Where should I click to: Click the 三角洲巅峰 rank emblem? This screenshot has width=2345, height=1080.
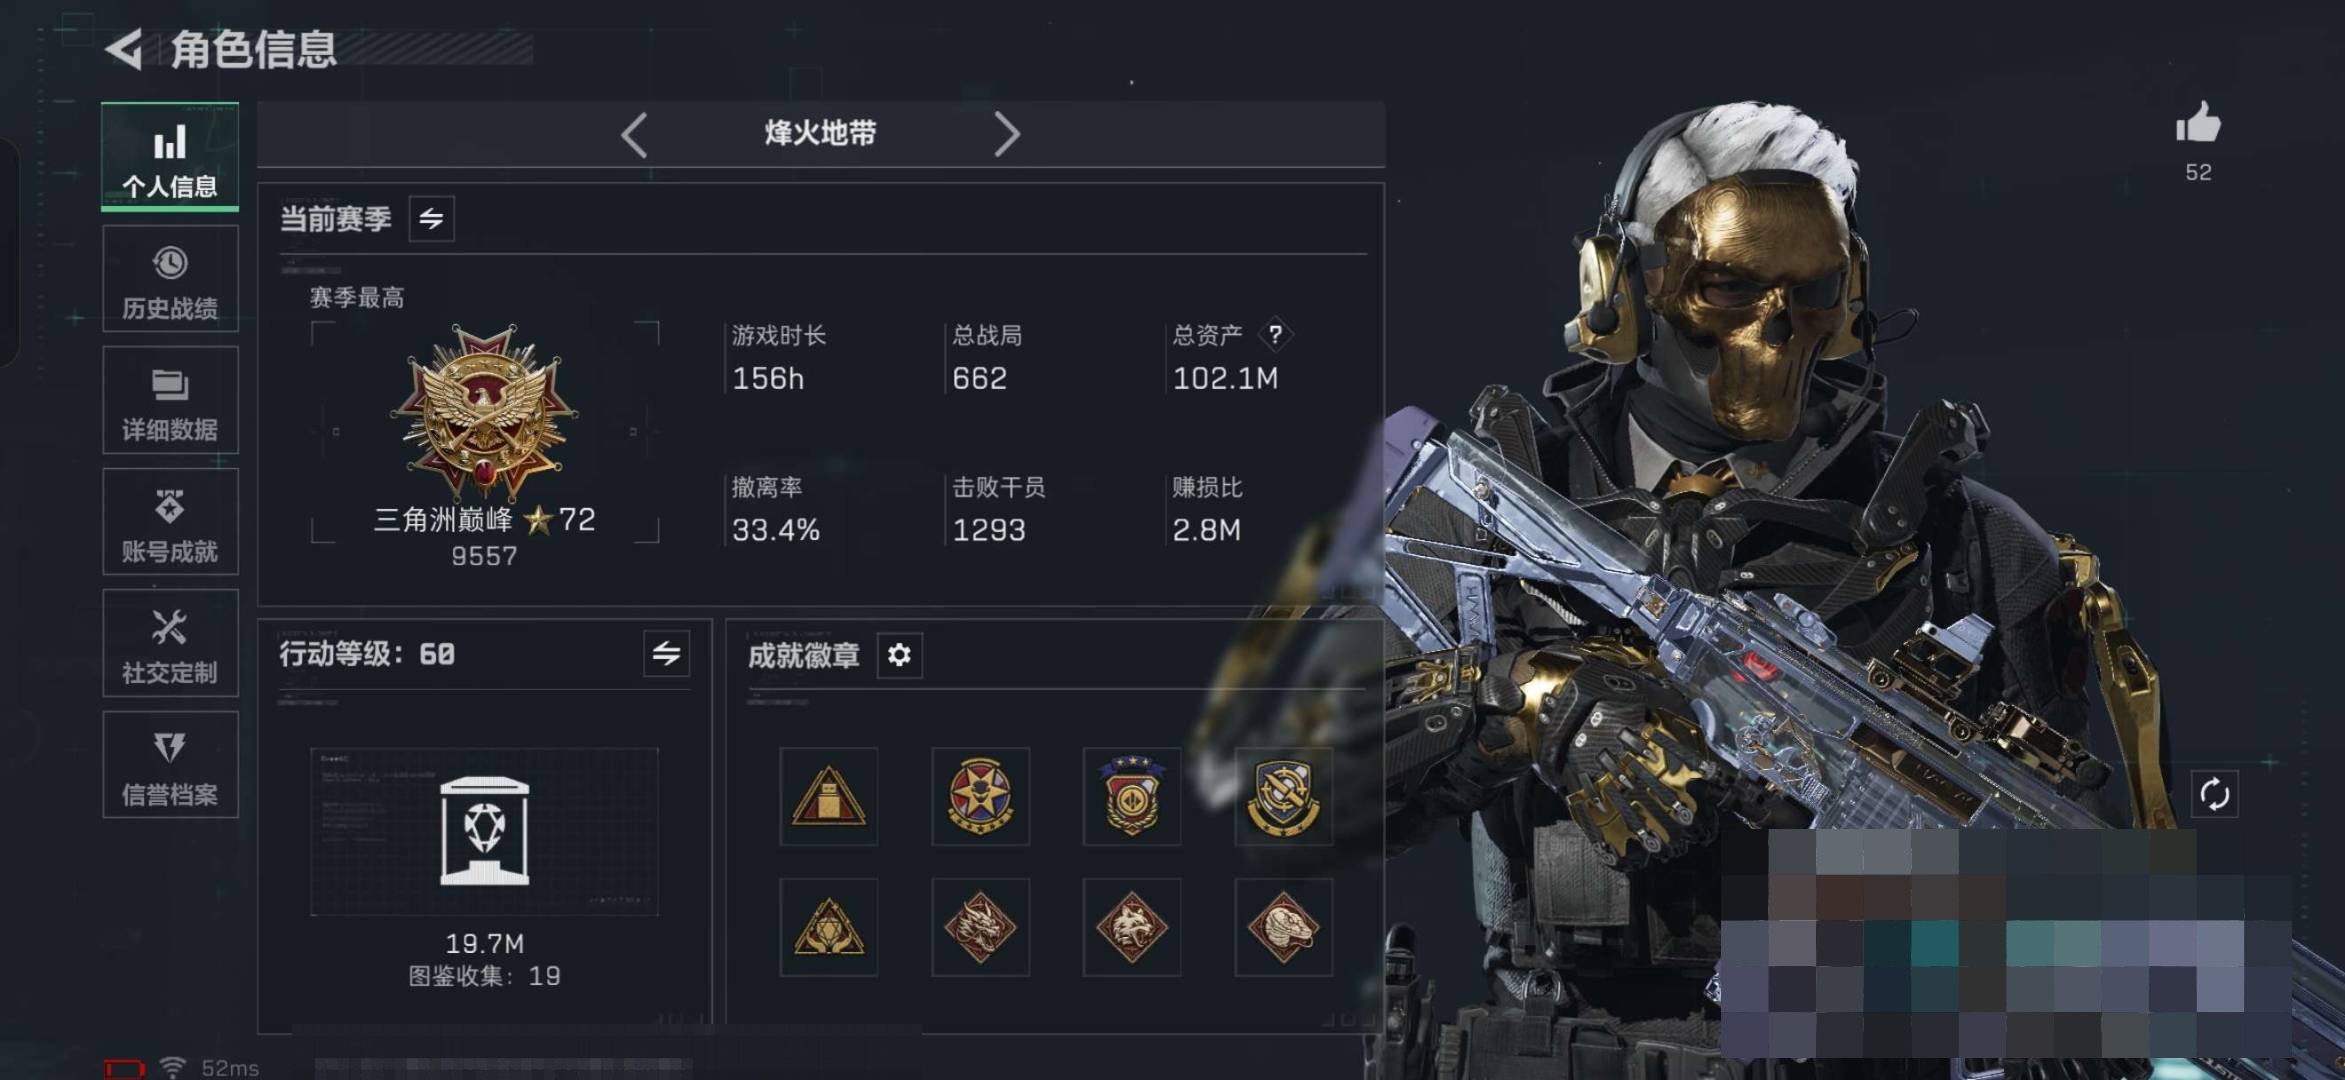pos(485,411)
